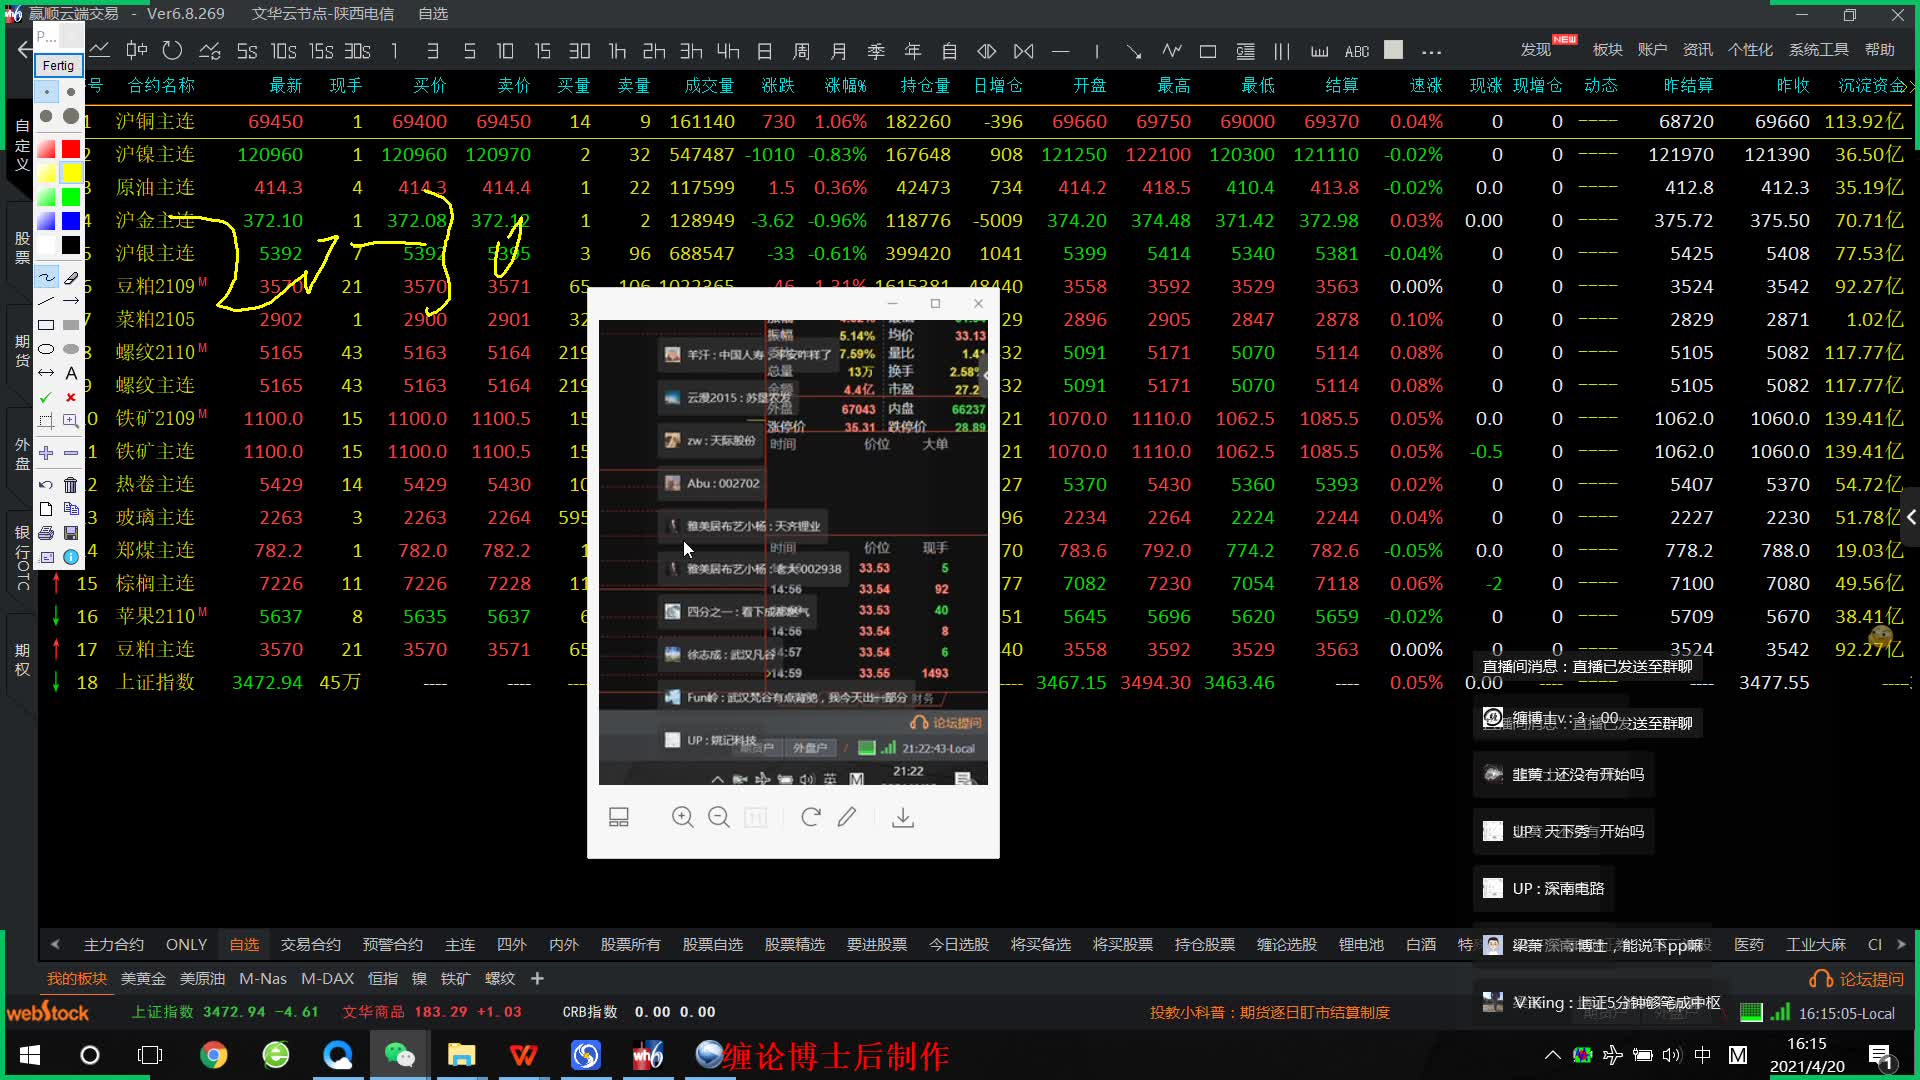Select the second smallest pen size dot
1920x1080 pixels.
71,92
